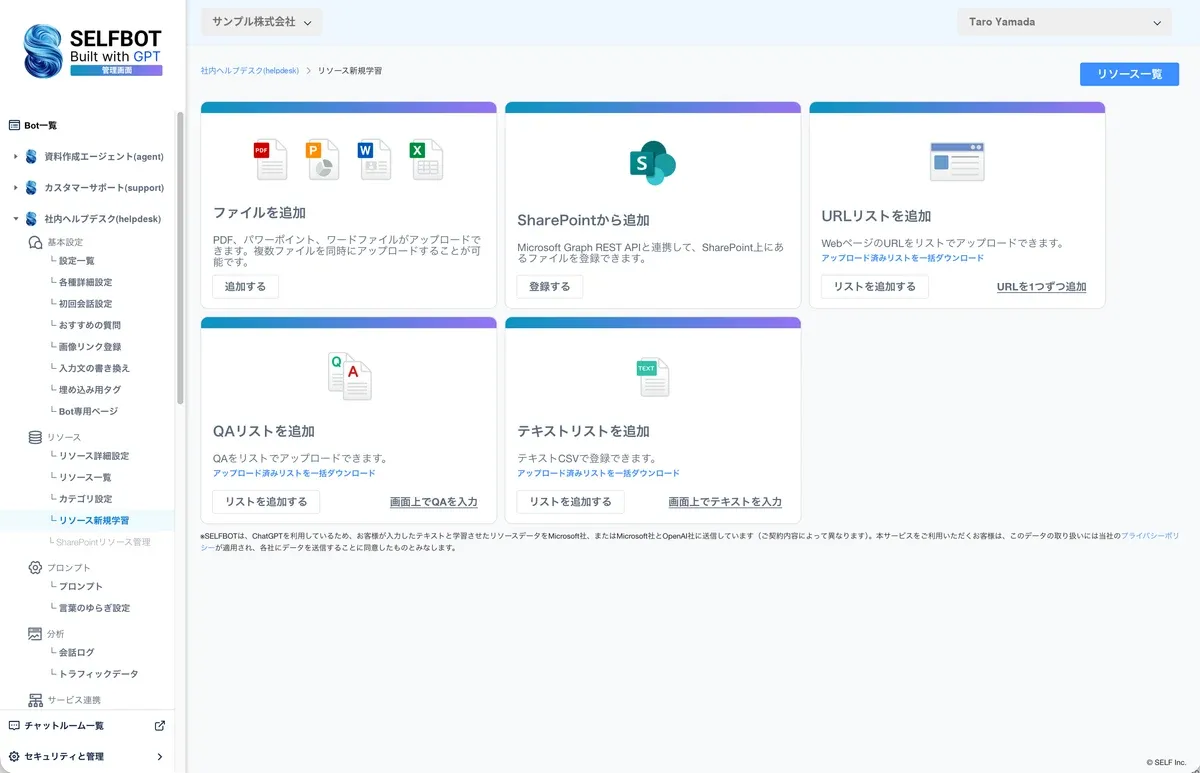Click the 分析 chart icon
1200x773 pixels.
[35, 634]
